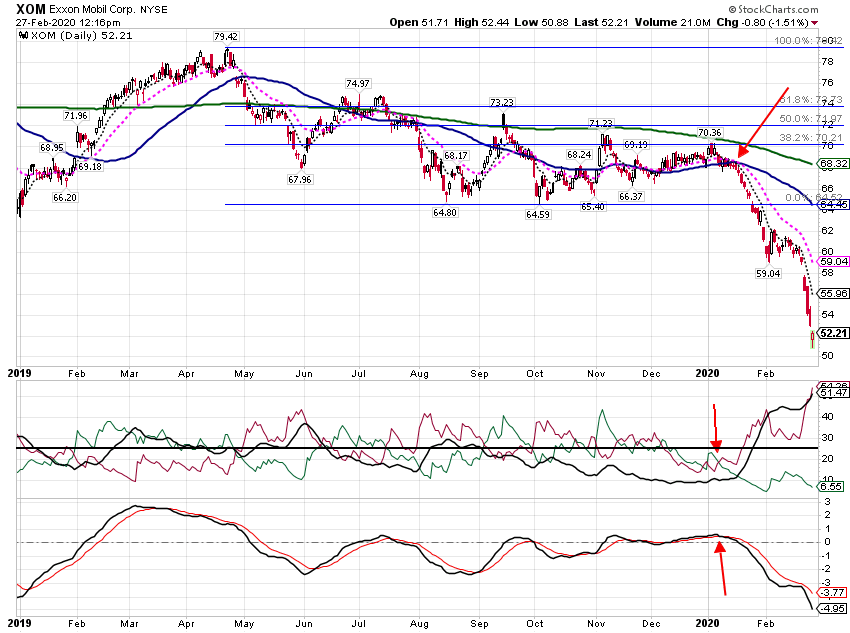Click the 70.36 price label
This screenshot has height=633, width=850.
(x=710, y=133)
